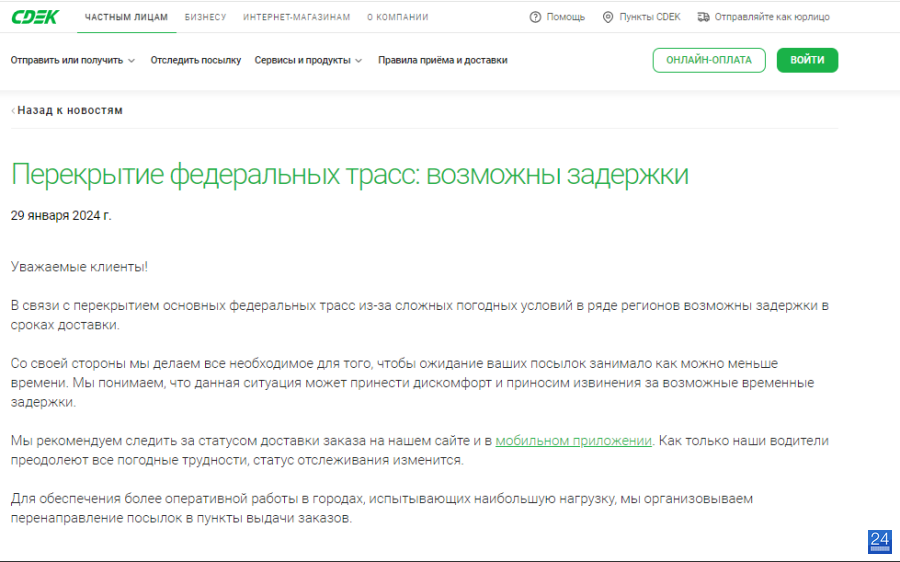Click the truck icon by Отправляйте как юрлицо

click(x=703, y=17)
